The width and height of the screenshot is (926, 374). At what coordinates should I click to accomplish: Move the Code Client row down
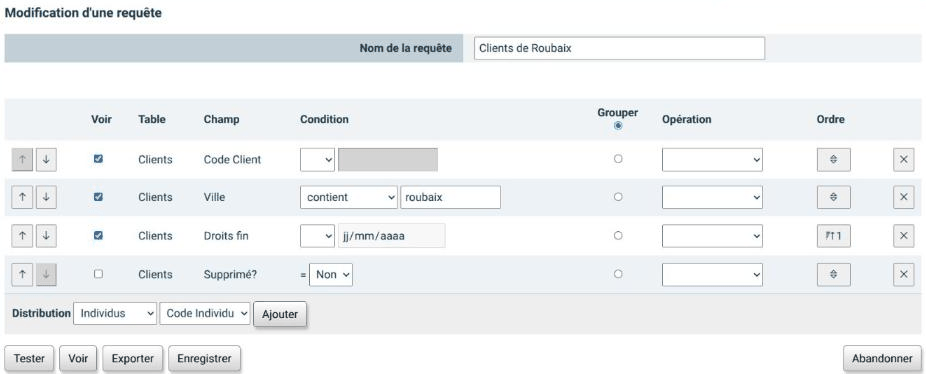(x=46, y=160)
